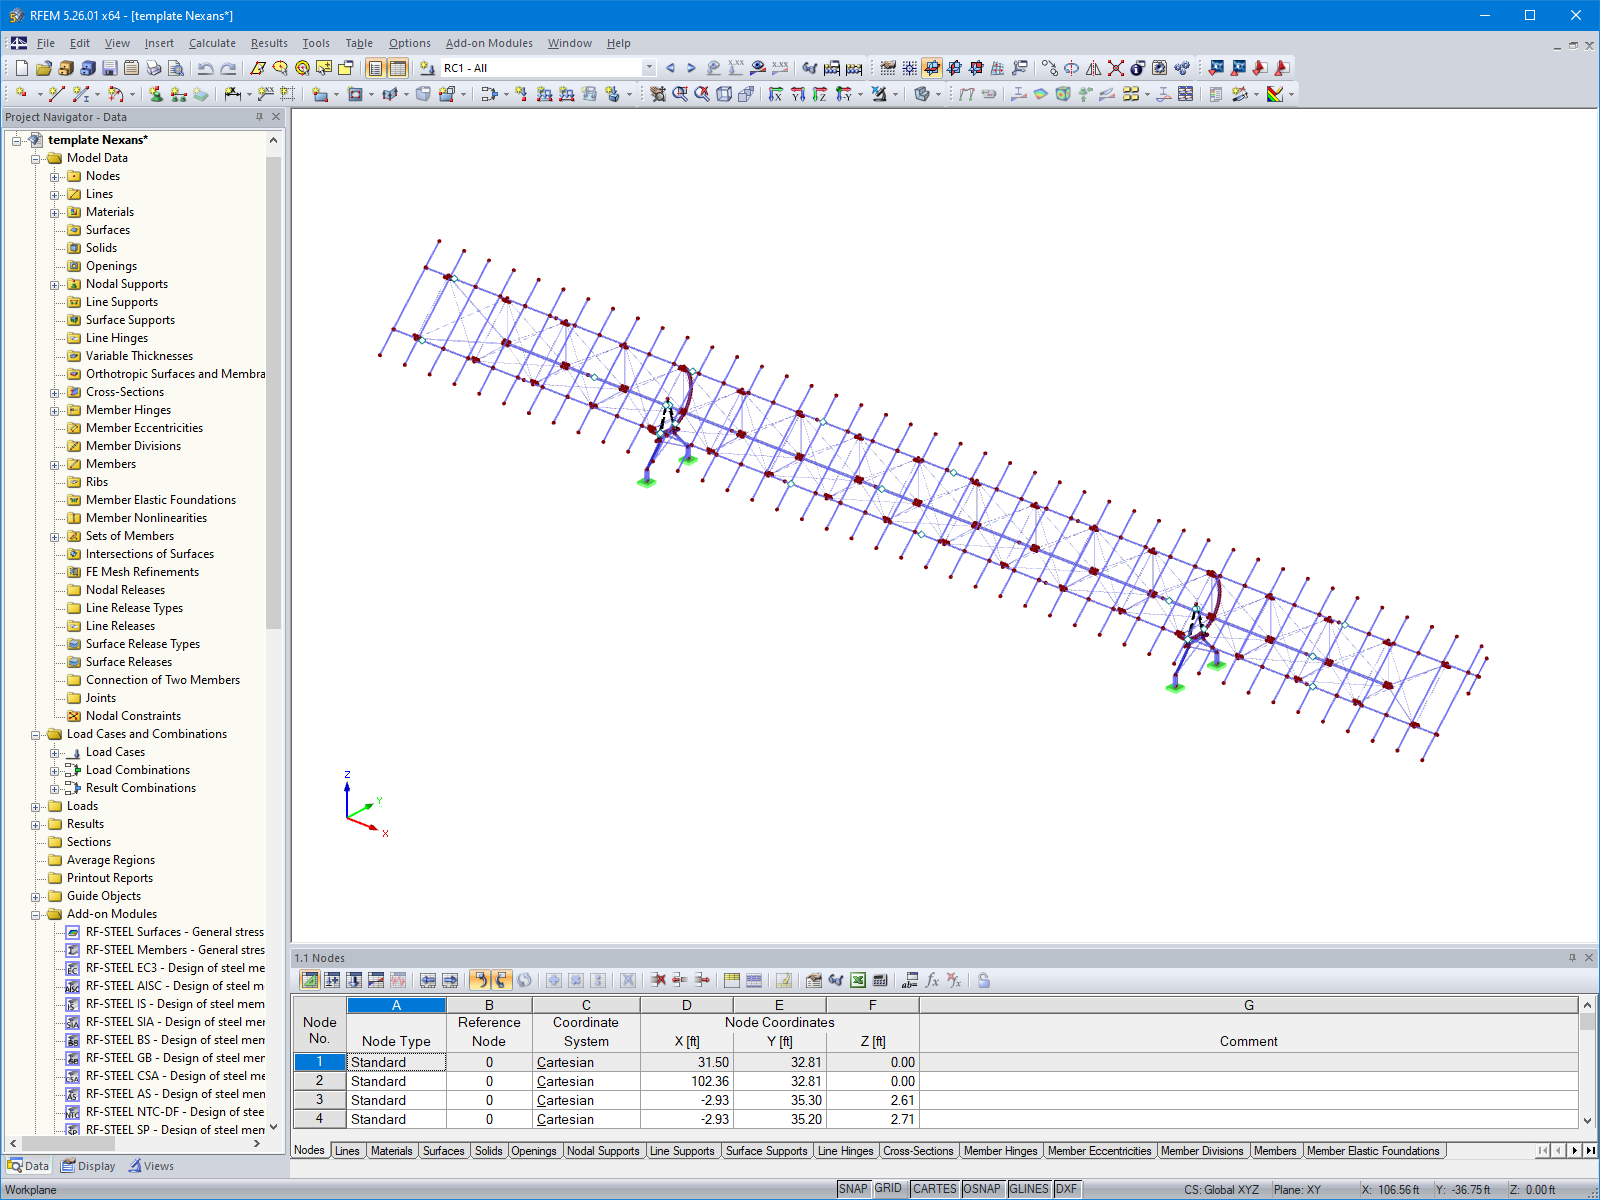
Task: Click the zoom window magnifier icon in second toolbar
Action: [680, 94]
